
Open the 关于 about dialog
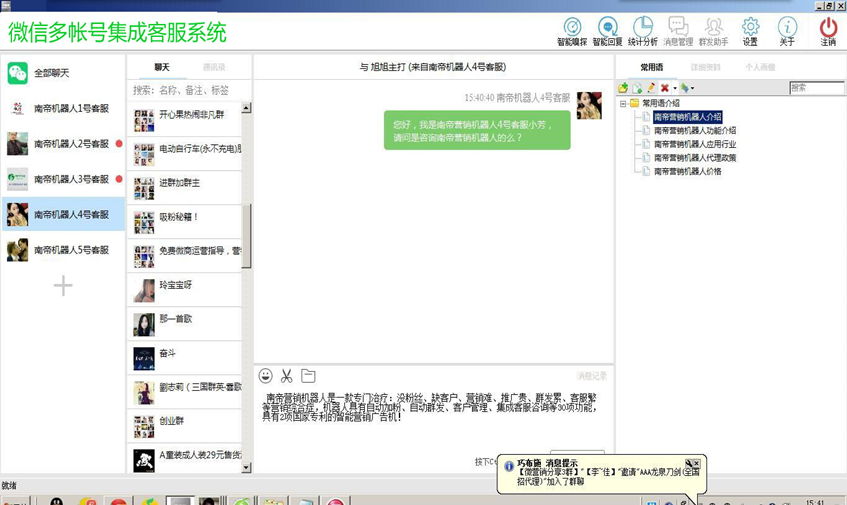787,31
